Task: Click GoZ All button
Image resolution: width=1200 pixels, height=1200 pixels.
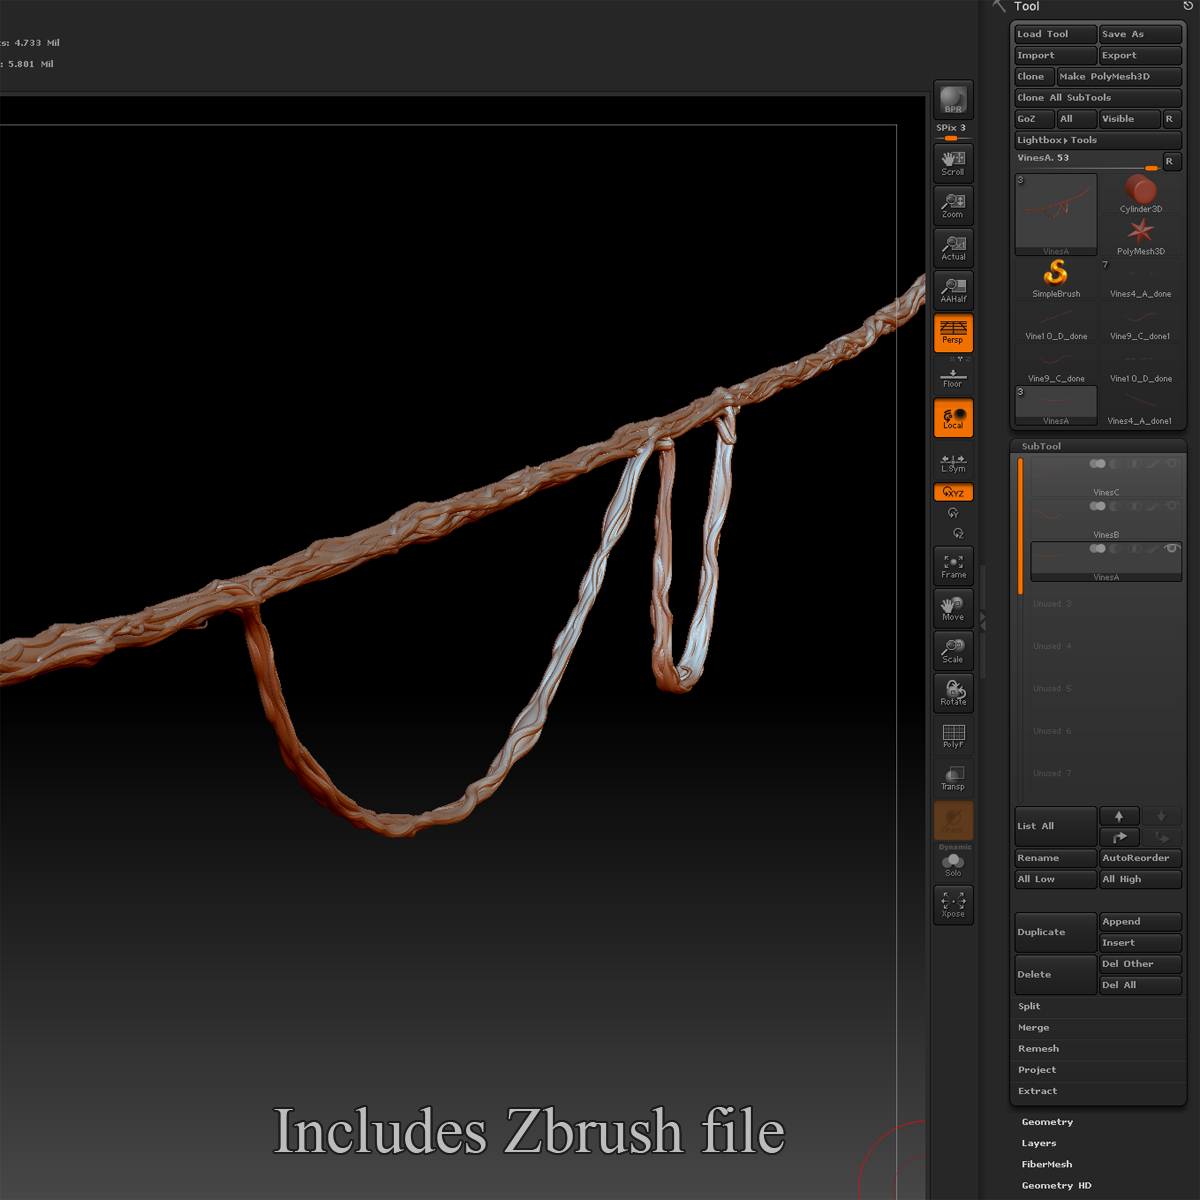Action: (x=1076, y=119)
